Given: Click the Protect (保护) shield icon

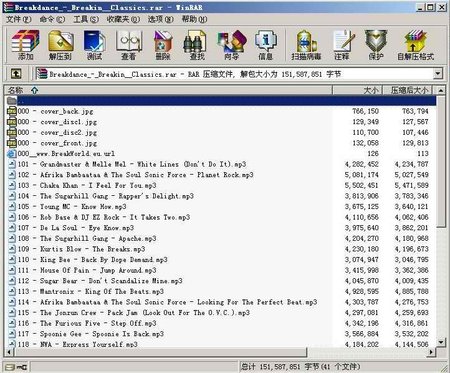Looking at the screenshot, I should tap(376, 45).
